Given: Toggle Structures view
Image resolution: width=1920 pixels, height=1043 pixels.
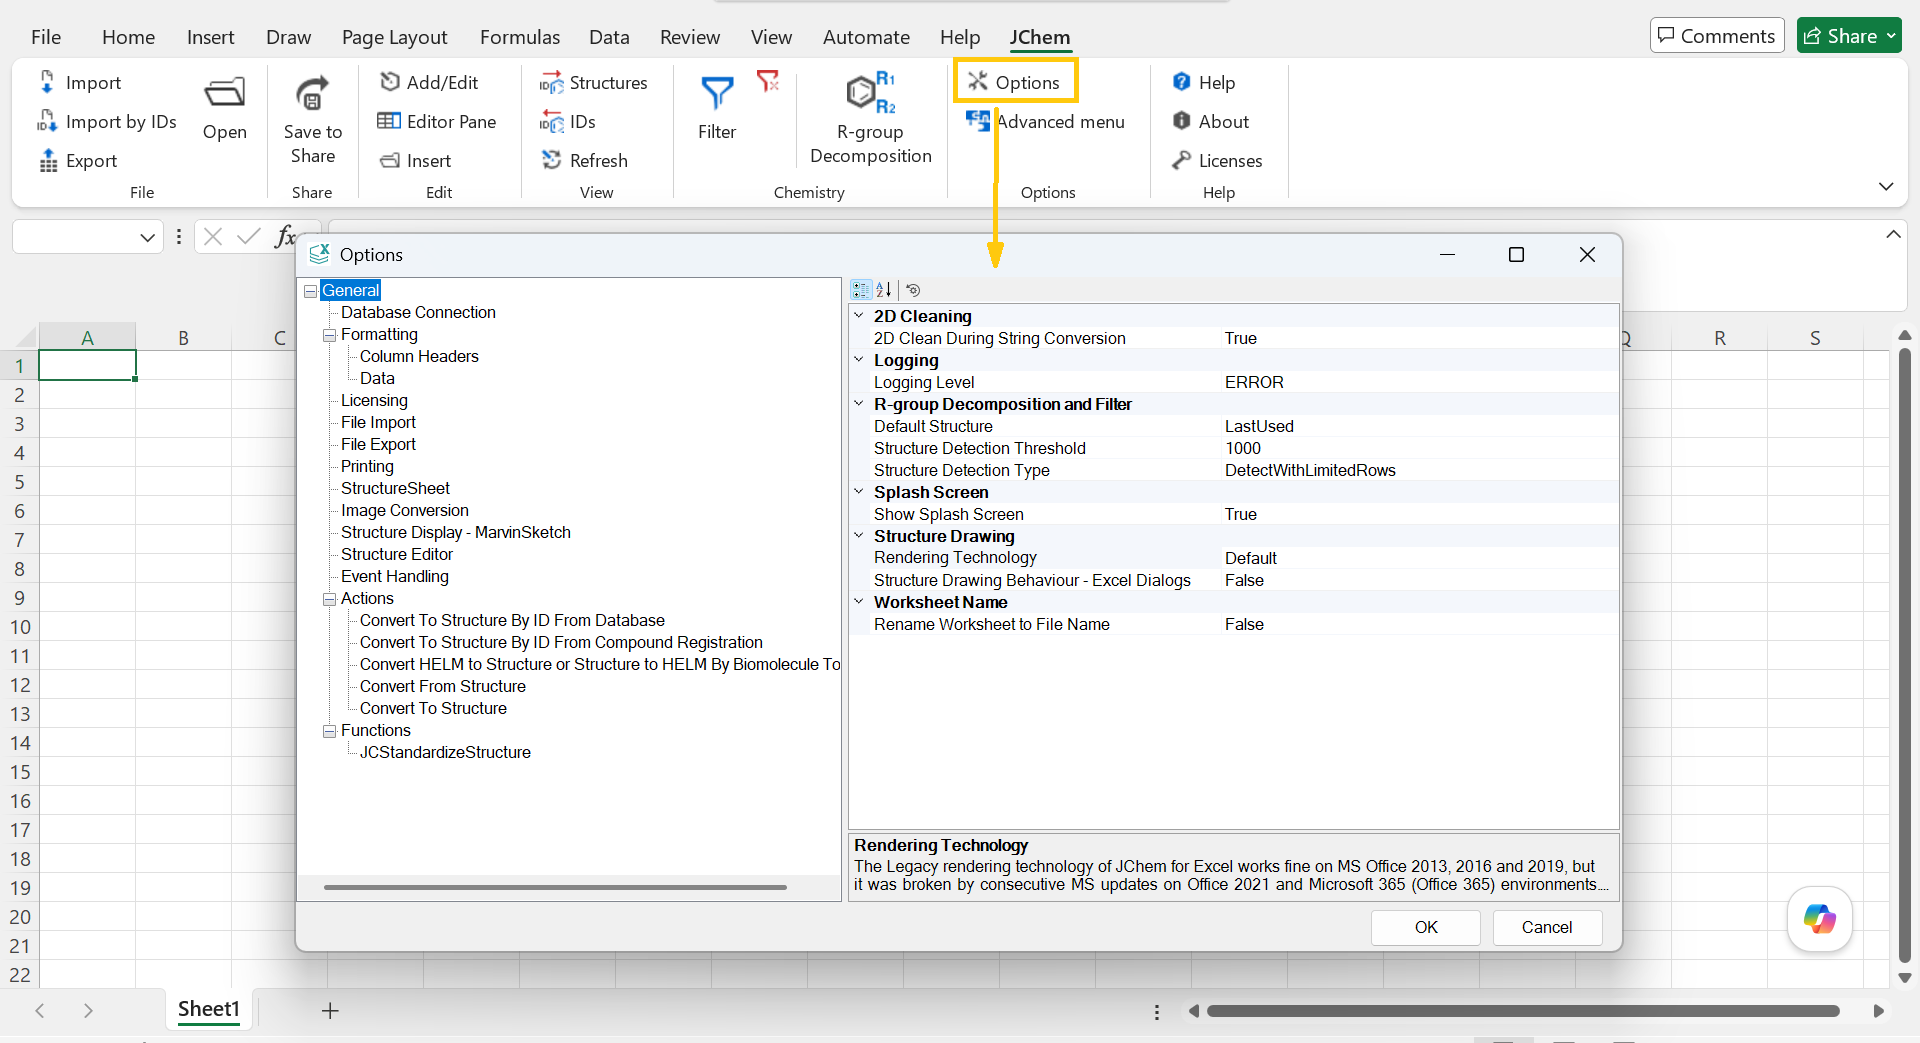Looking at the screenshot, I should click(594, 82).
